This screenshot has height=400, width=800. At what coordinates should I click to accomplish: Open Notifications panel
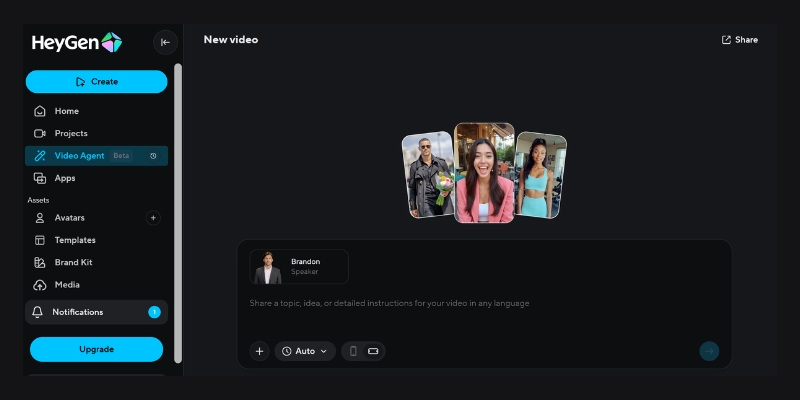point(96,312)
